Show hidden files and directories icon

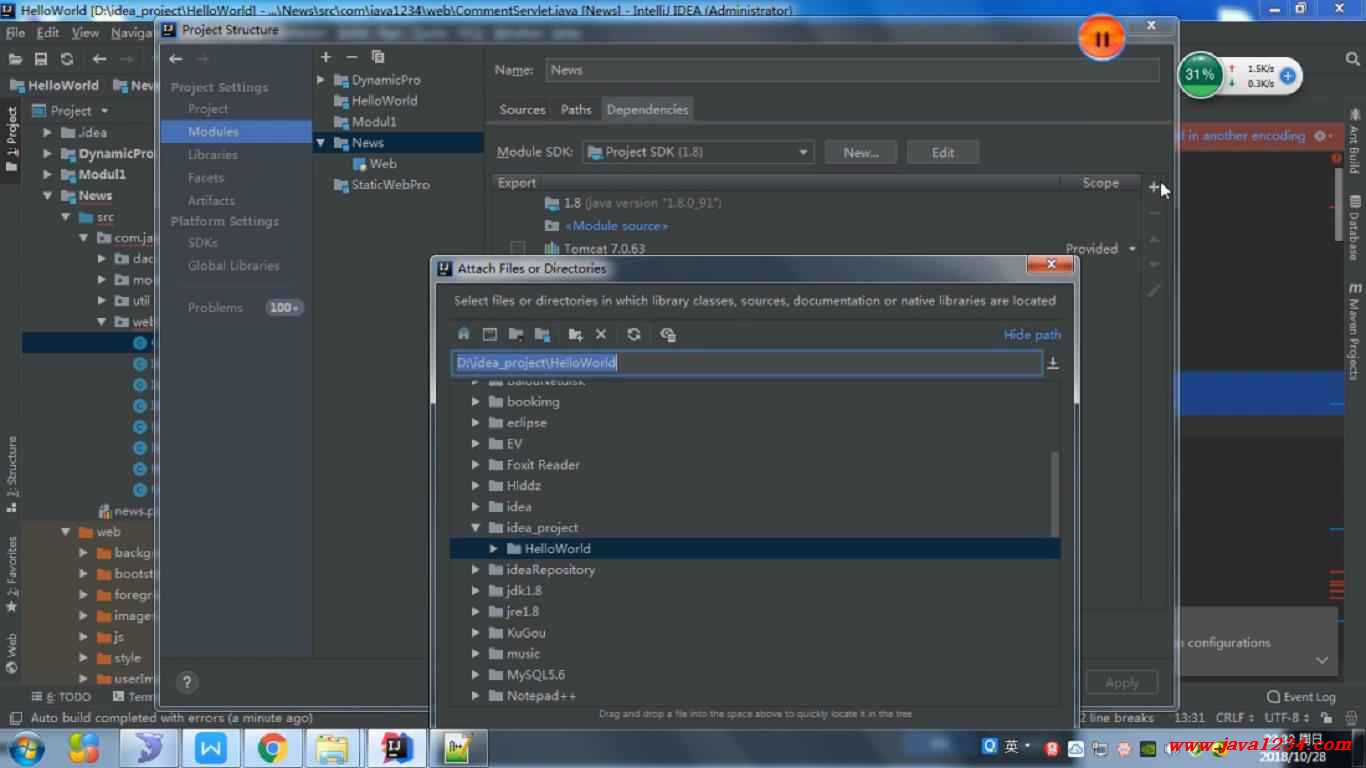[x=668, y=334]
